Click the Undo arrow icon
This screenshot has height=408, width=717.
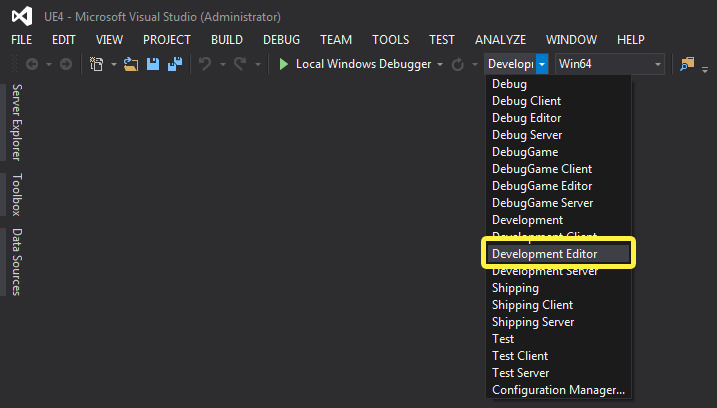click(205, 64)
